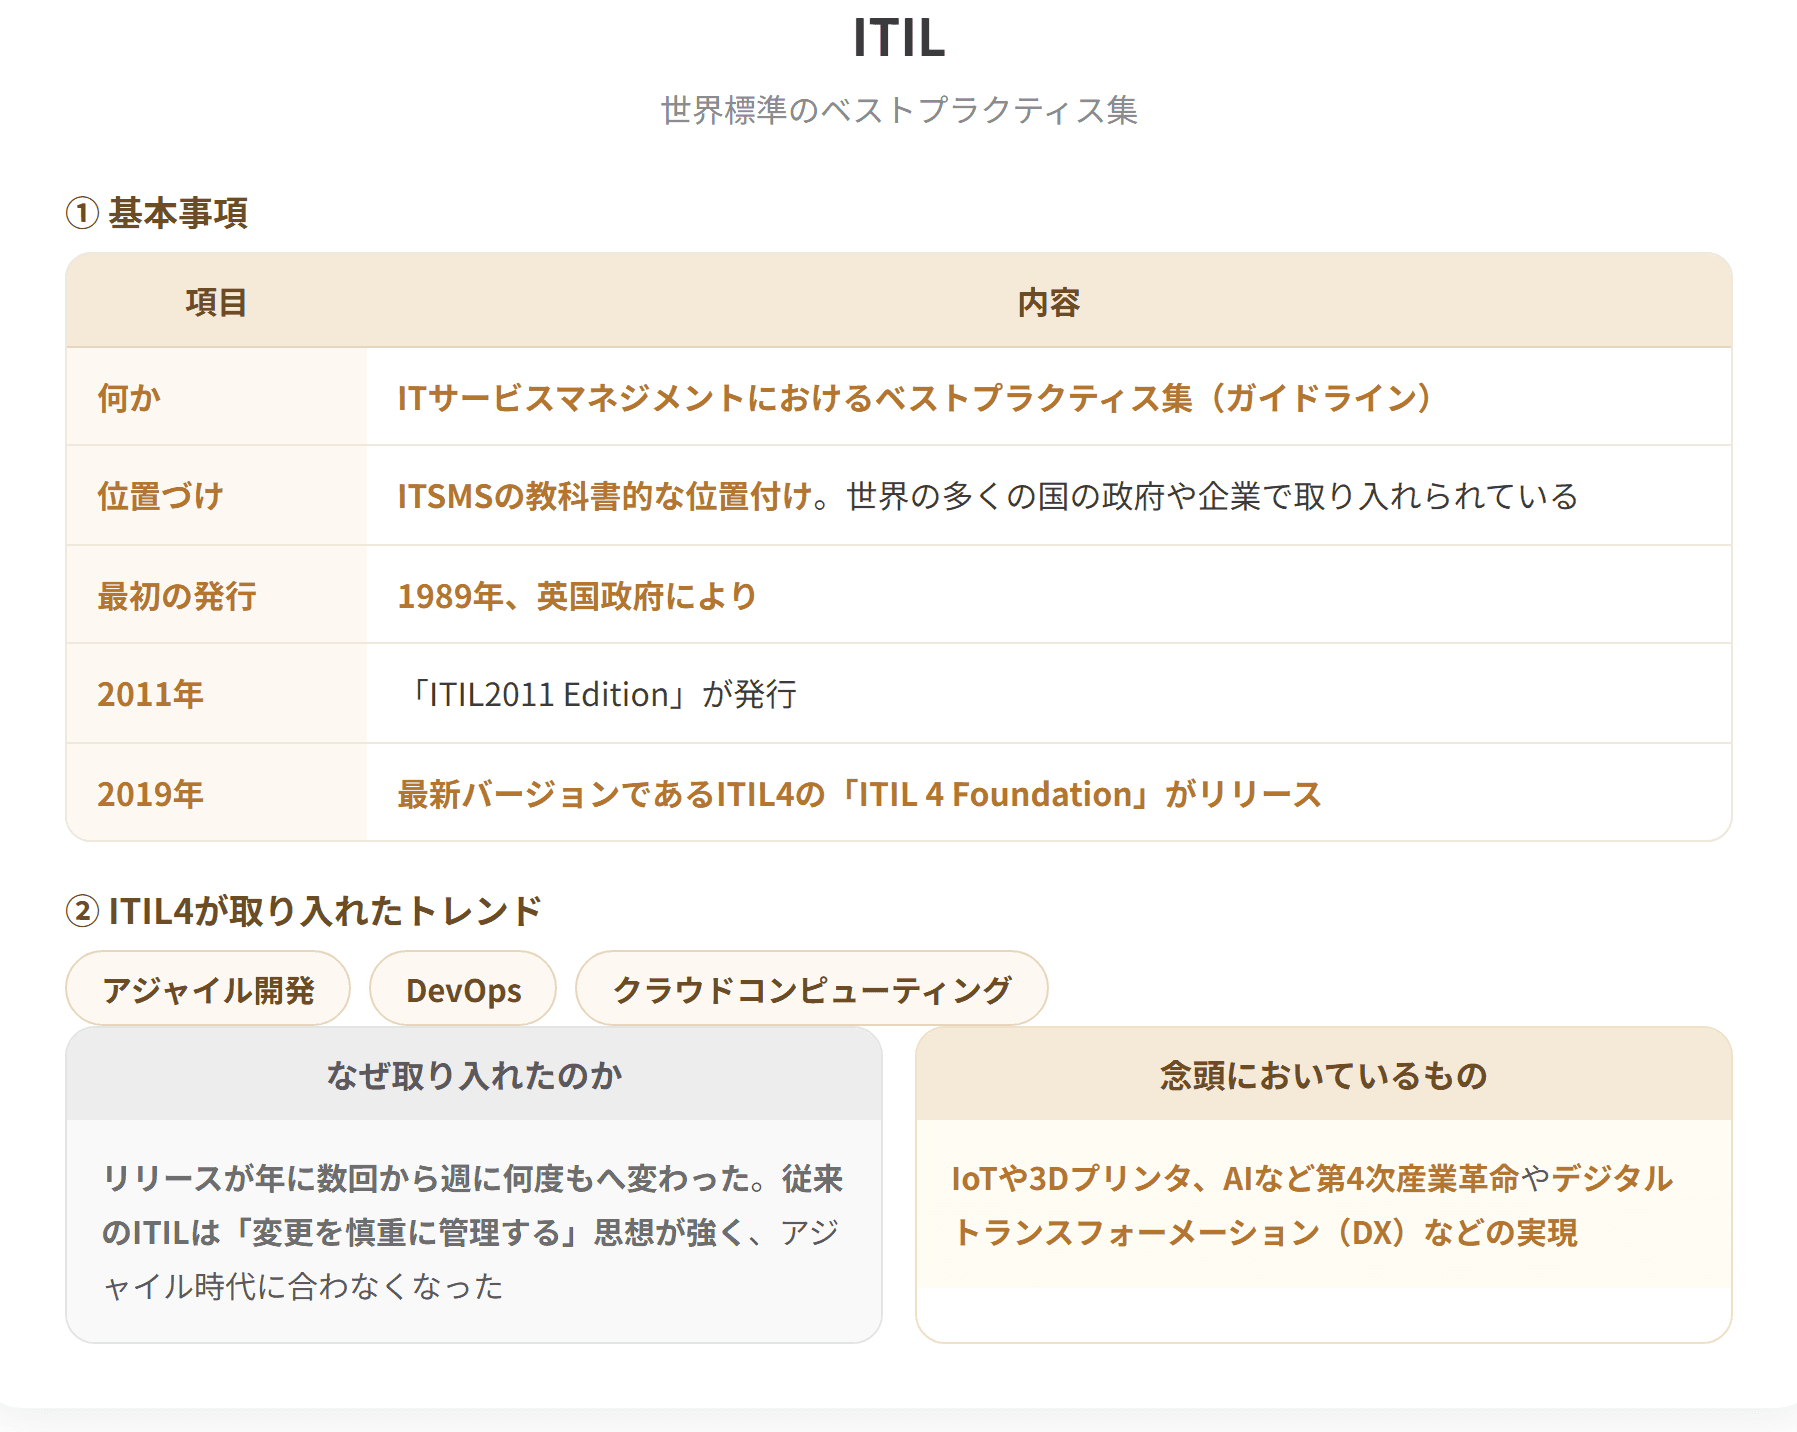Select the 位置づけ row label
1797x1432 pixels.
point(160,496)
